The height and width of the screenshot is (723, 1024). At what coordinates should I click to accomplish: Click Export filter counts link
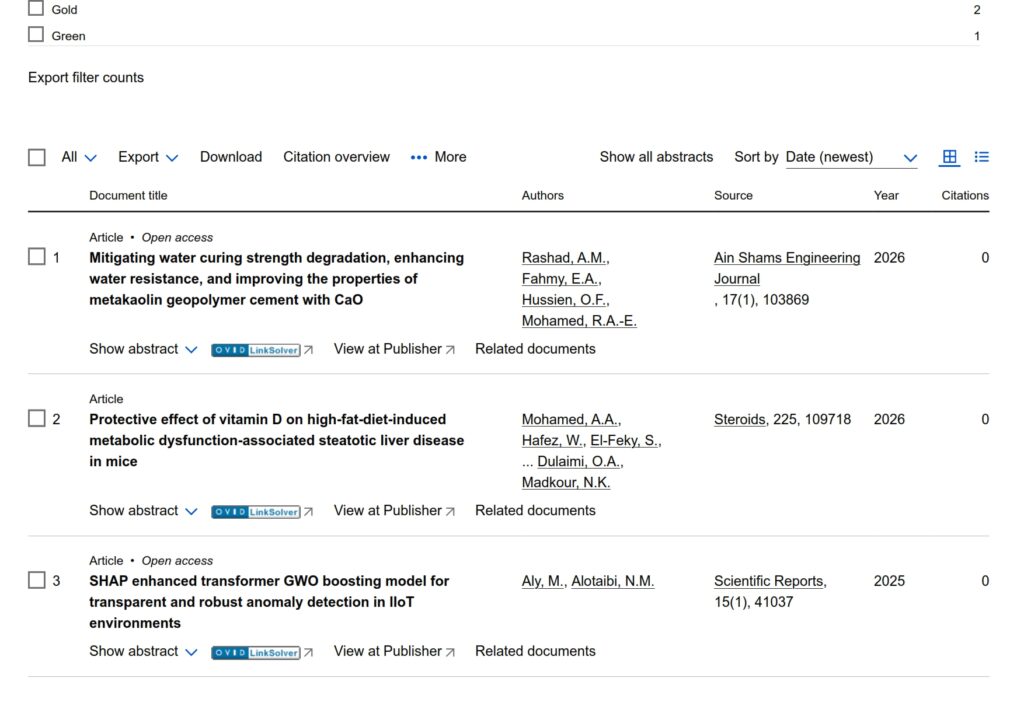[x=86, y=77]
